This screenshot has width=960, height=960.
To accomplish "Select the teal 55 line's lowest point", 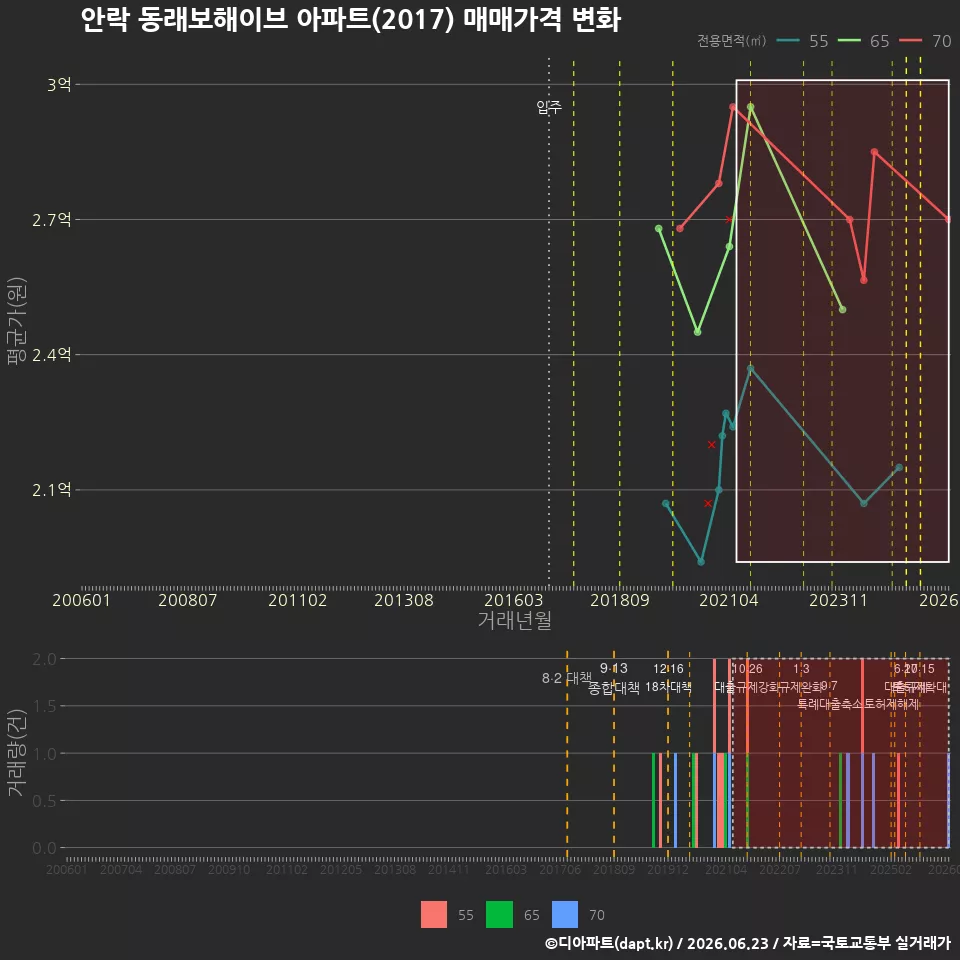I will click(x=701, y=561).
